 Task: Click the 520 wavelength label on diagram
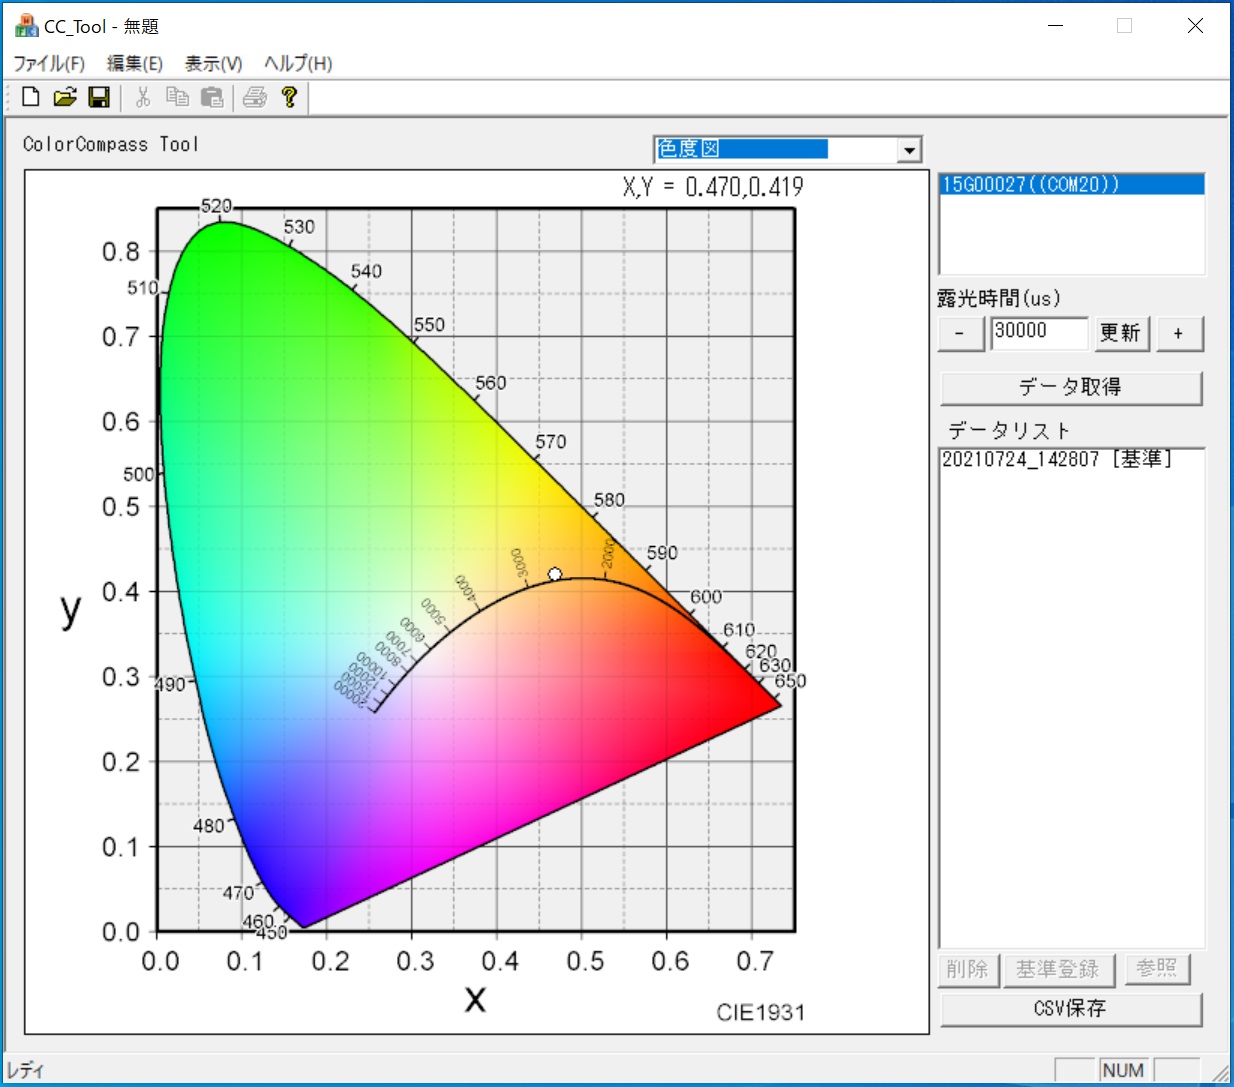coord(216,206)
